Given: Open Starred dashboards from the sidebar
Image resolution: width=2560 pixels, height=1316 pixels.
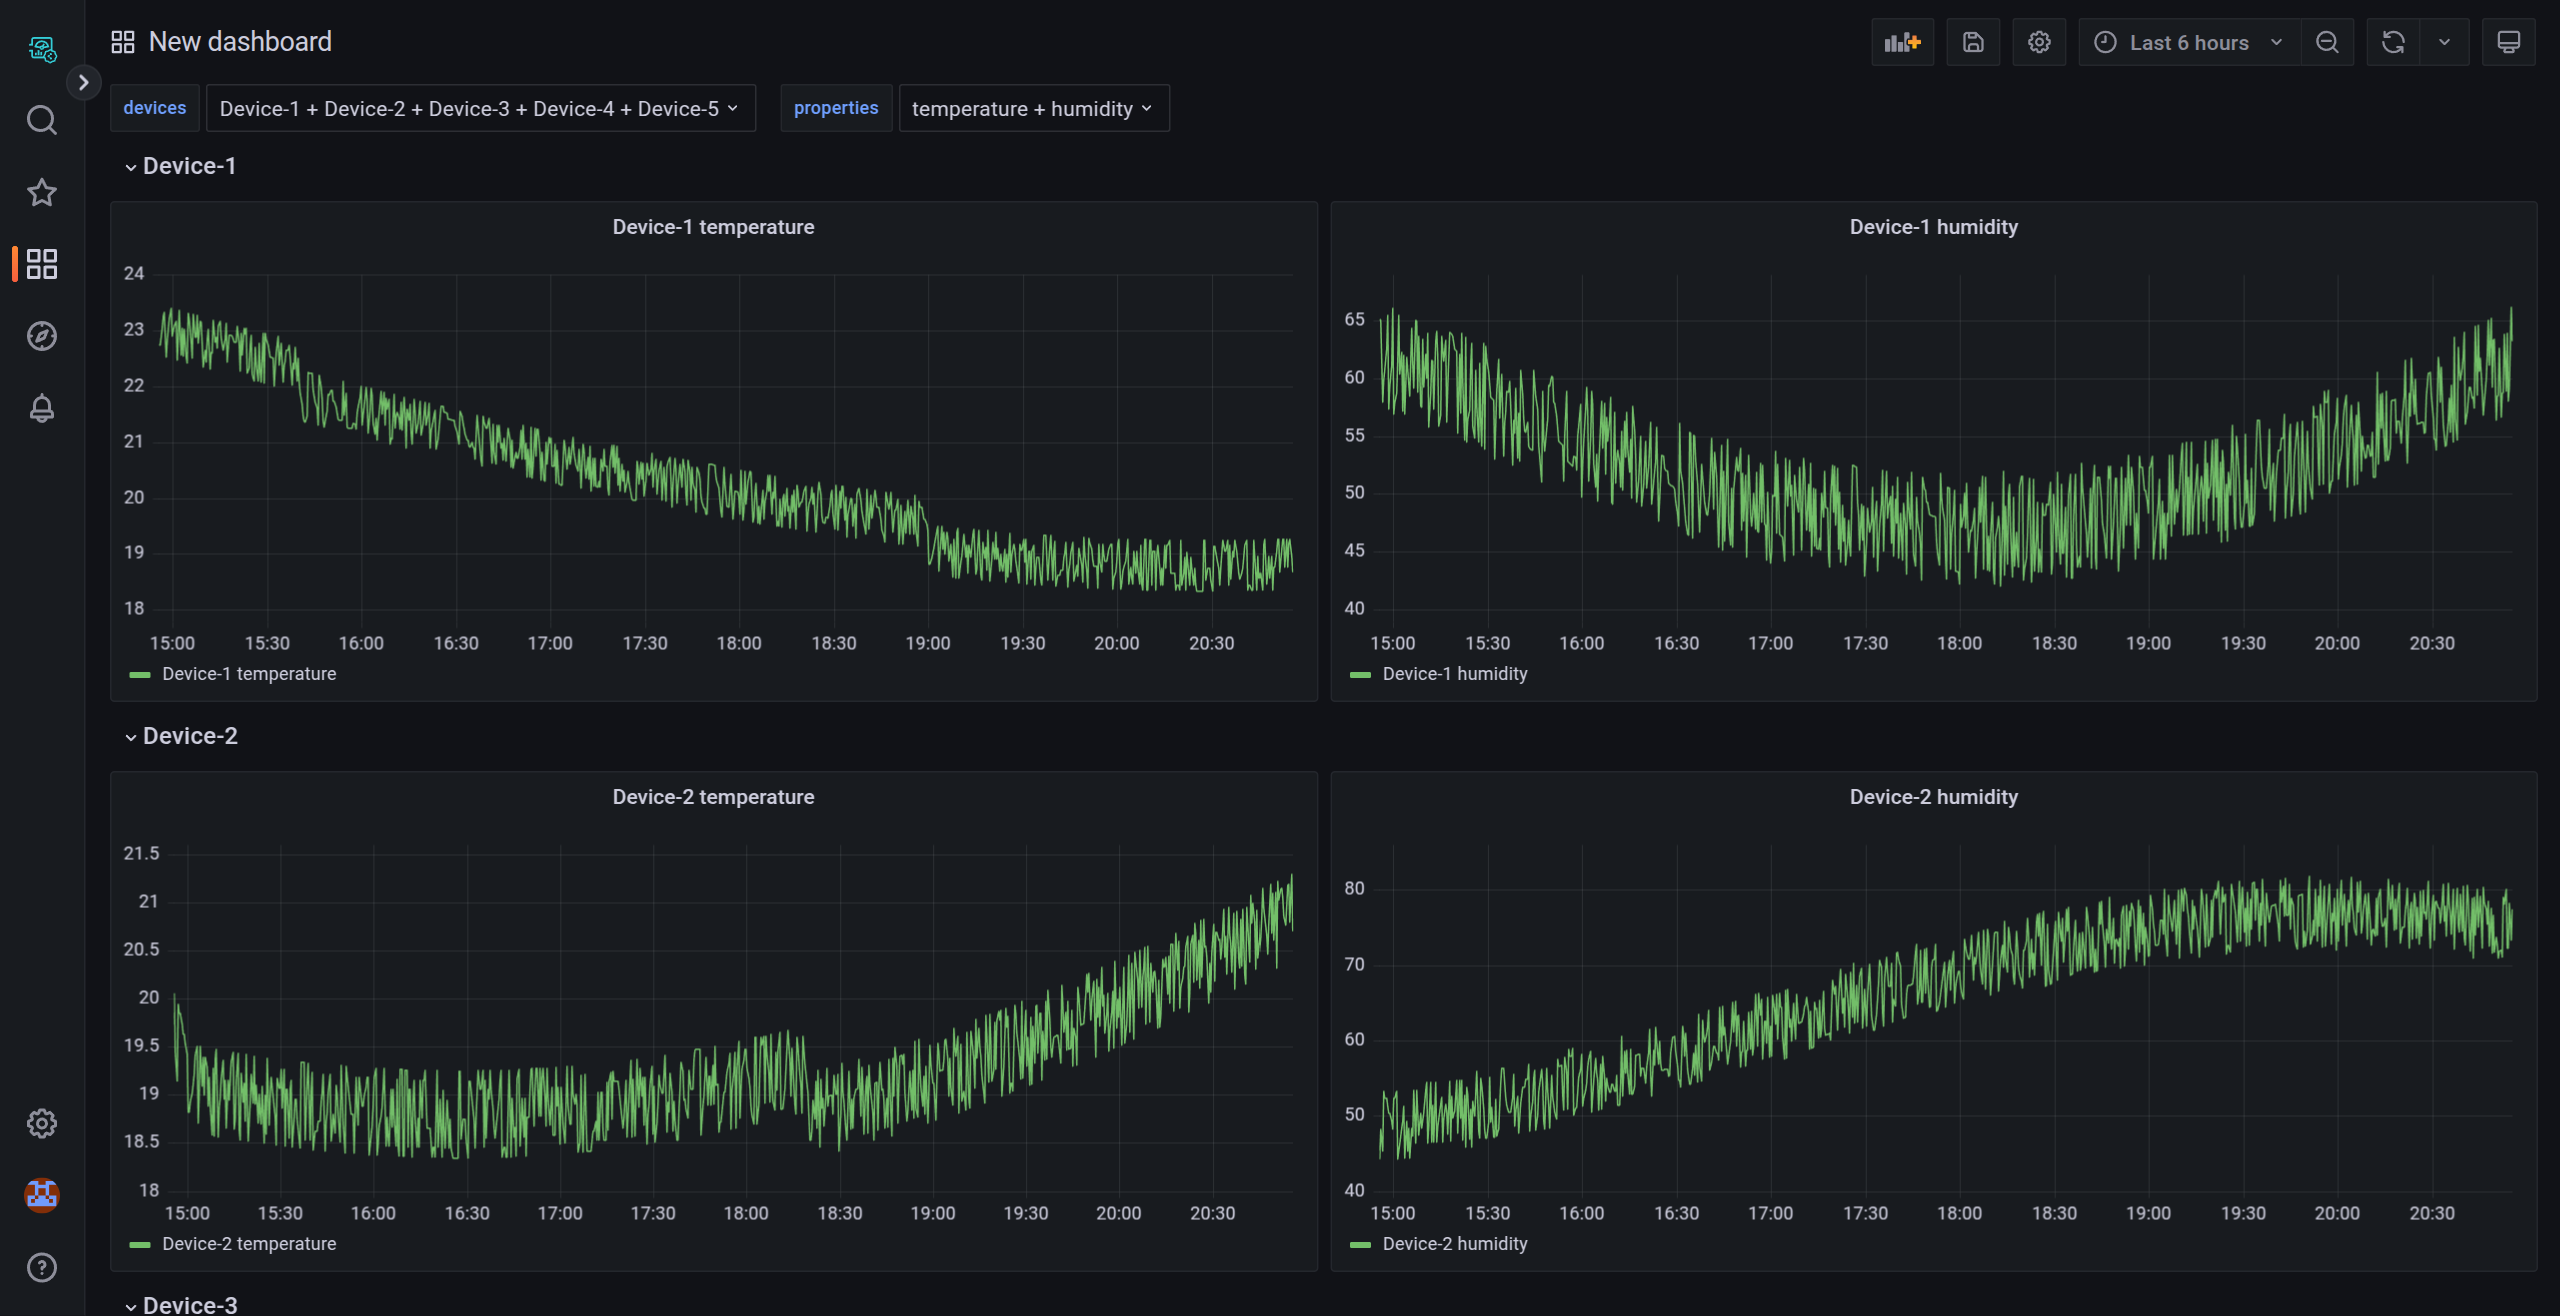Looking at the screenshot, I should pos(42,191).
